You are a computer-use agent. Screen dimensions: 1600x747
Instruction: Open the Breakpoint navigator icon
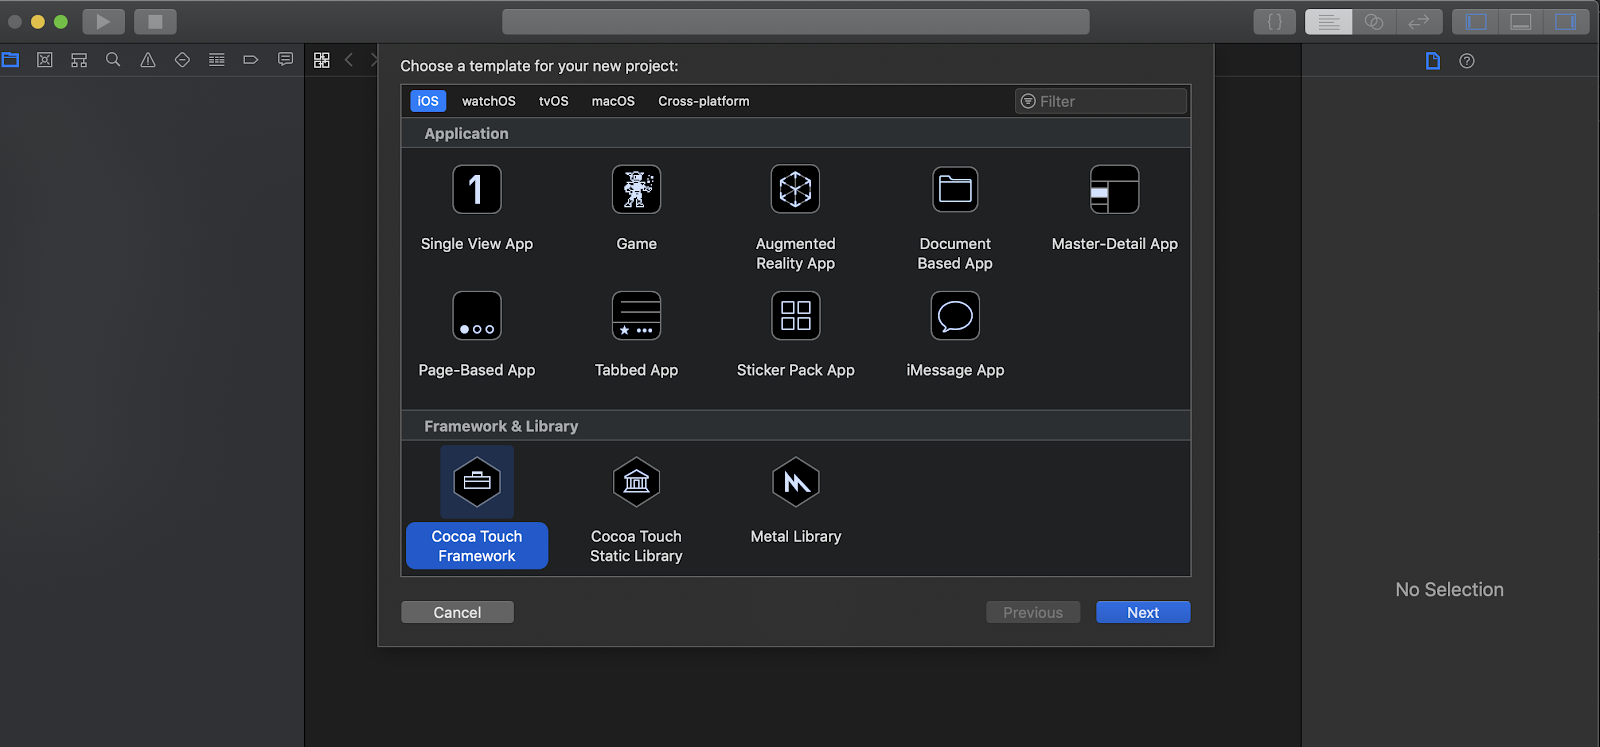251,60
